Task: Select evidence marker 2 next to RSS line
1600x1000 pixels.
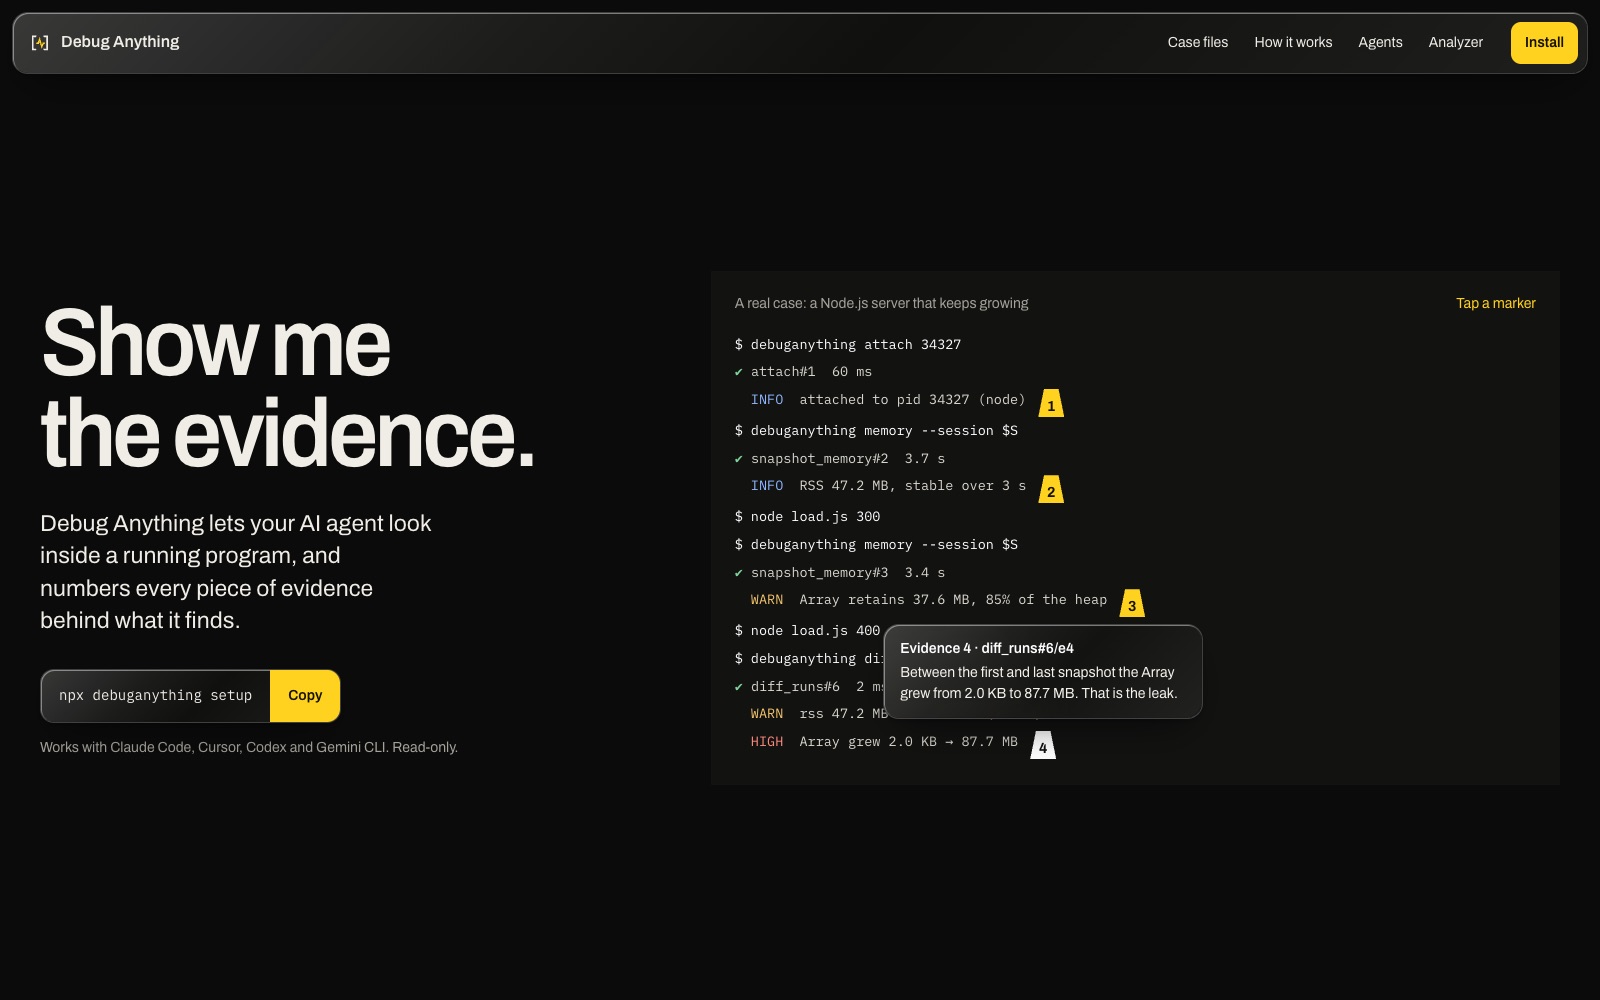Action: coord(1051,489)
